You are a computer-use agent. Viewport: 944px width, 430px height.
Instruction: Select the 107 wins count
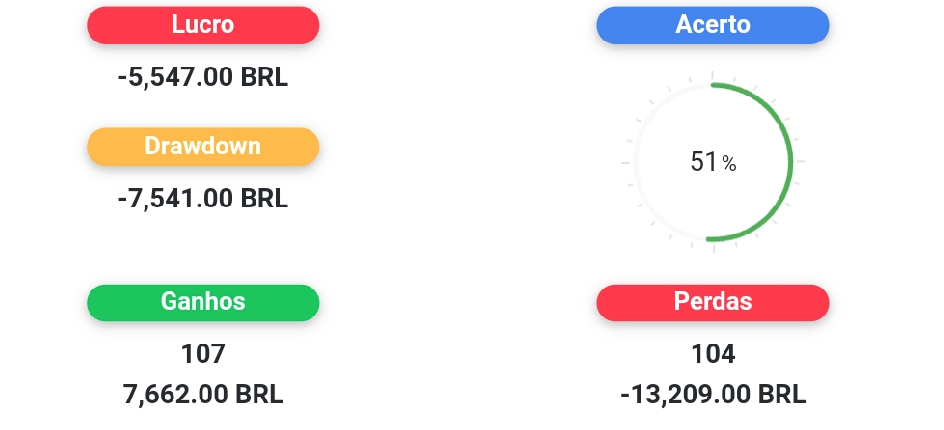203,354
